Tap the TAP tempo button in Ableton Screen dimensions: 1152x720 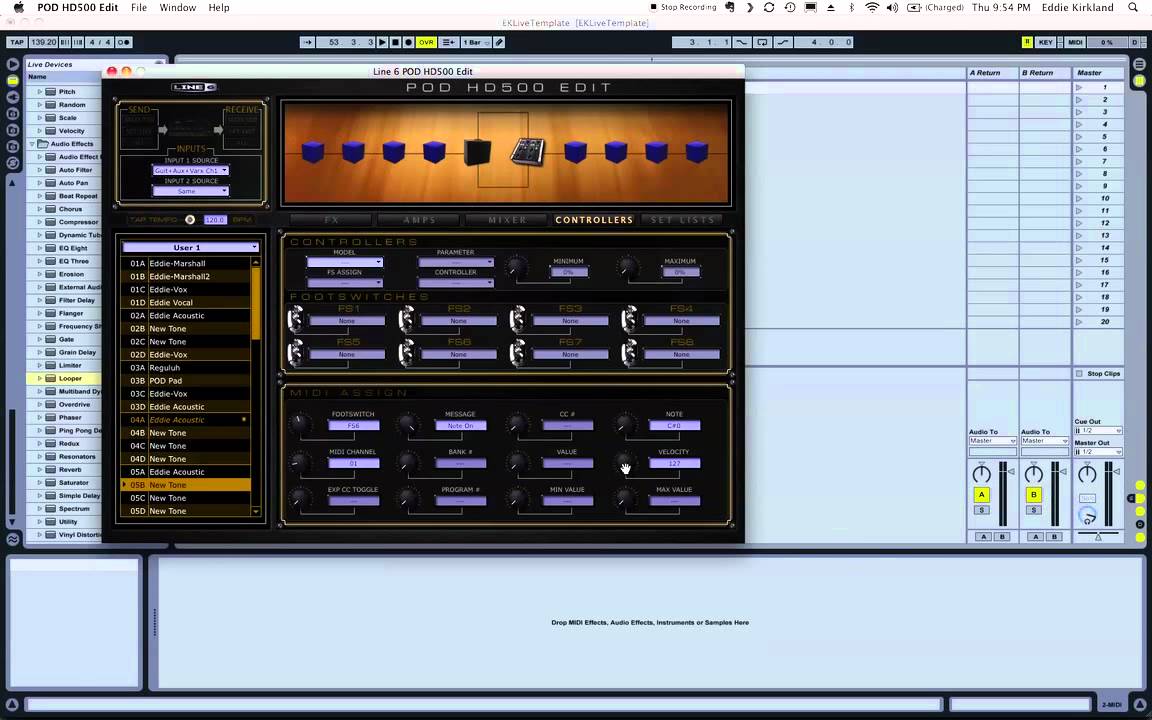16,43
